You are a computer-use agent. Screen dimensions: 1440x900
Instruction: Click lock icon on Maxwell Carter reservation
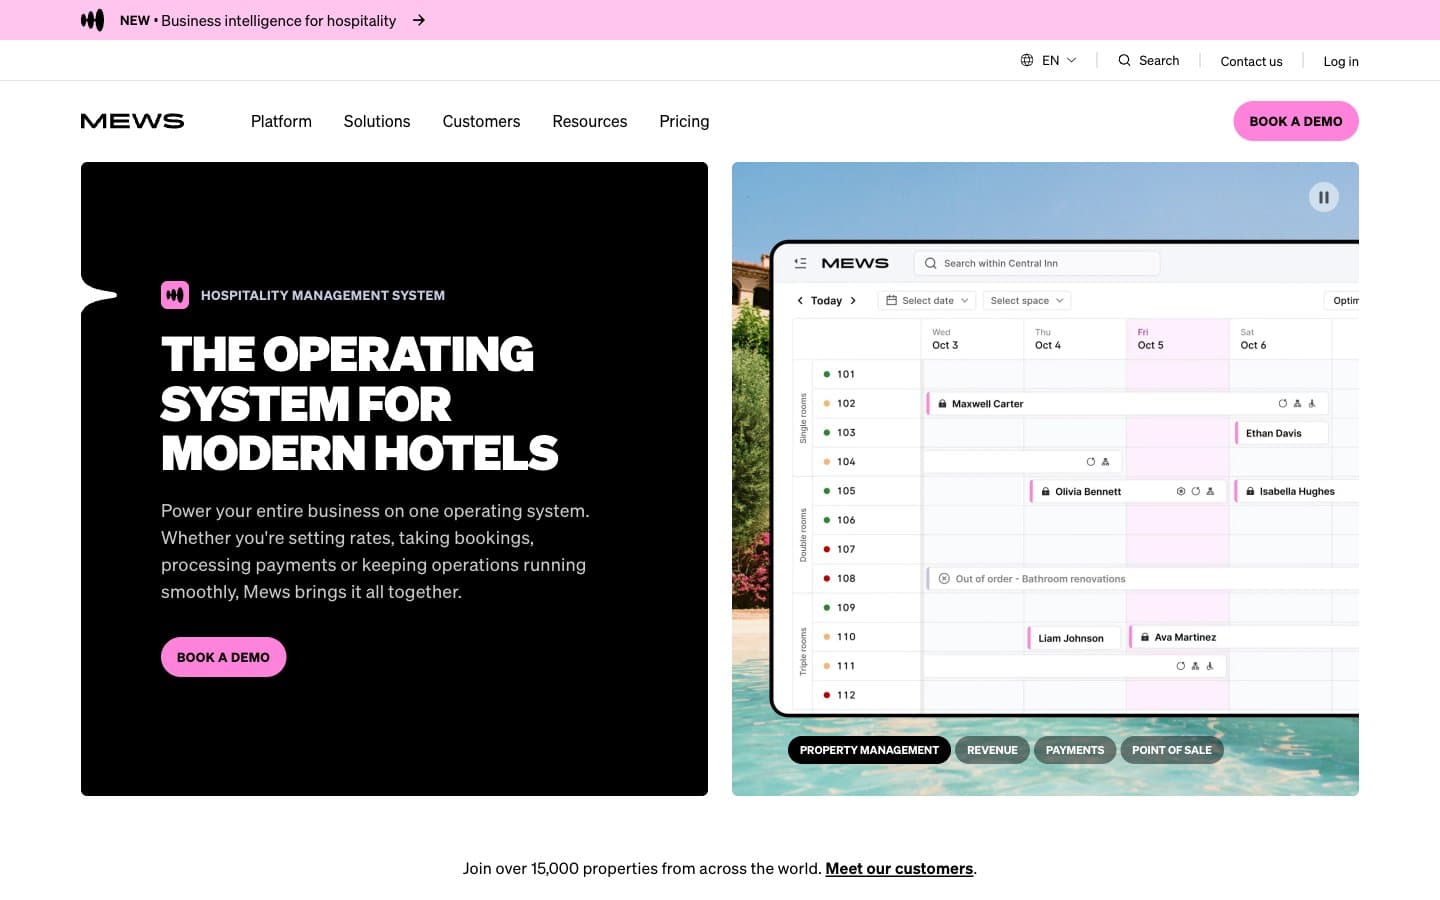coord(942,404)
